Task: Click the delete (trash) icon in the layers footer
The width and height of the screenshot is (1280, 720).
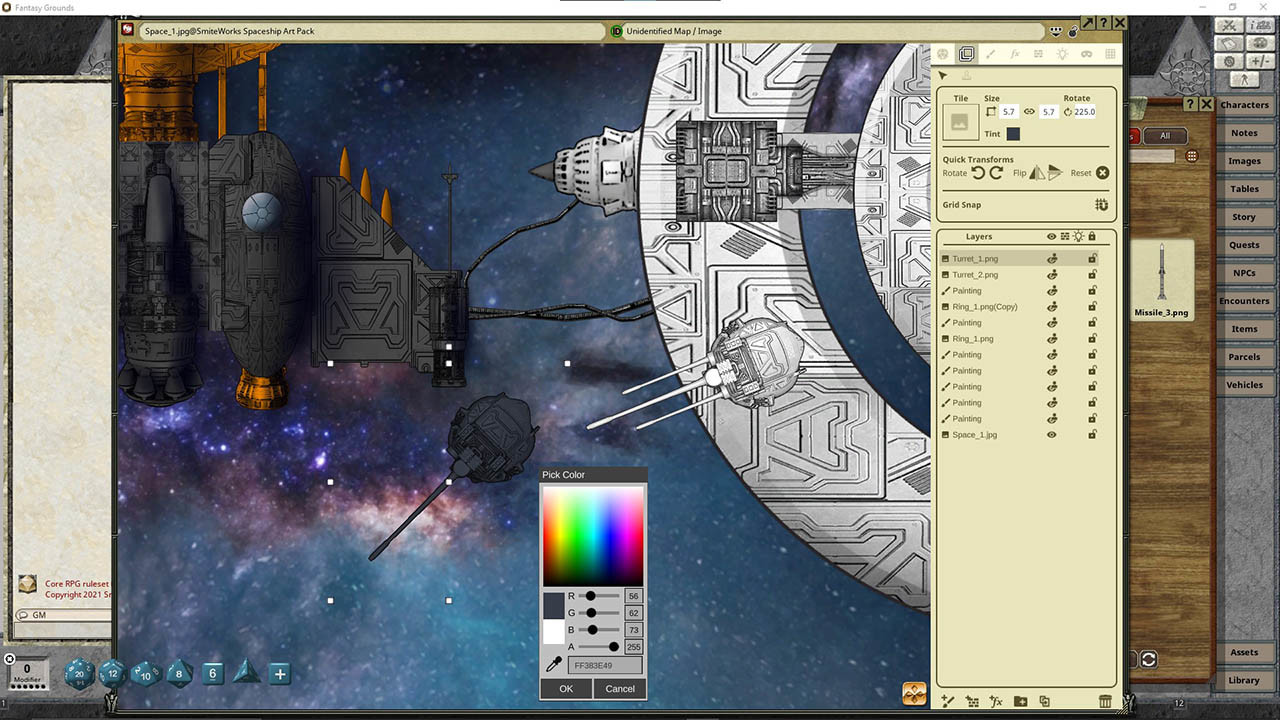Action: (x=1106, y=701)
